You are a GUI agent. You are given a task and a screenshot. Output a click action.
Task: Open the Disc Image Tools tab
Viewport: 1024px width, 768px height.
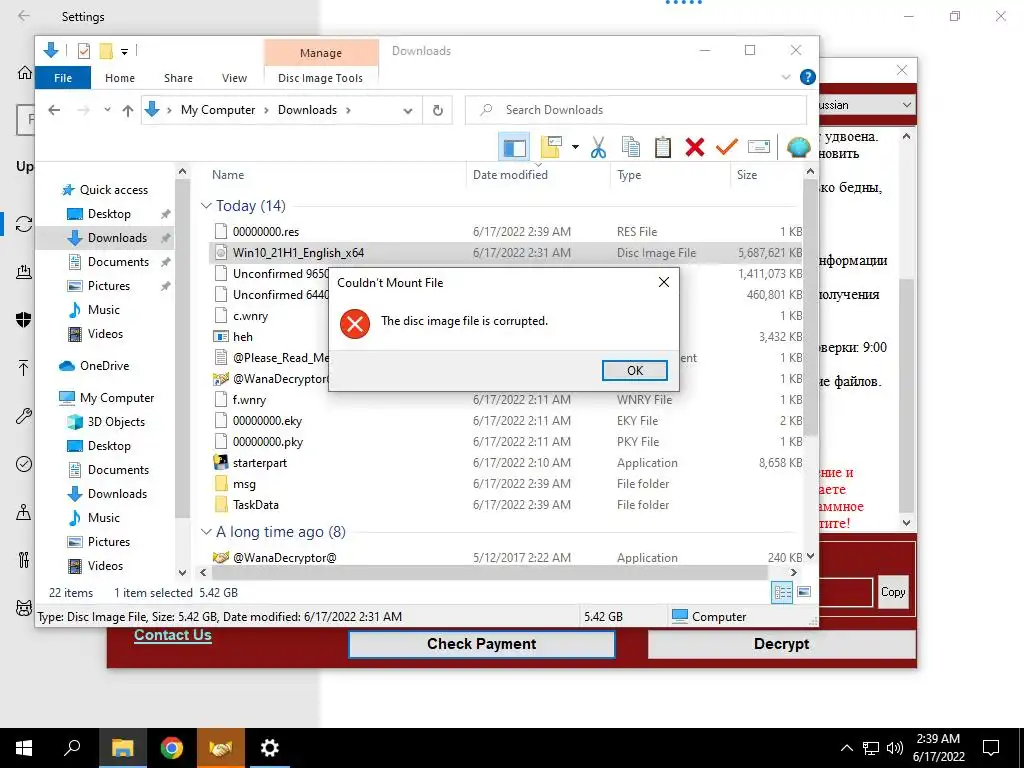click(320, 78)
